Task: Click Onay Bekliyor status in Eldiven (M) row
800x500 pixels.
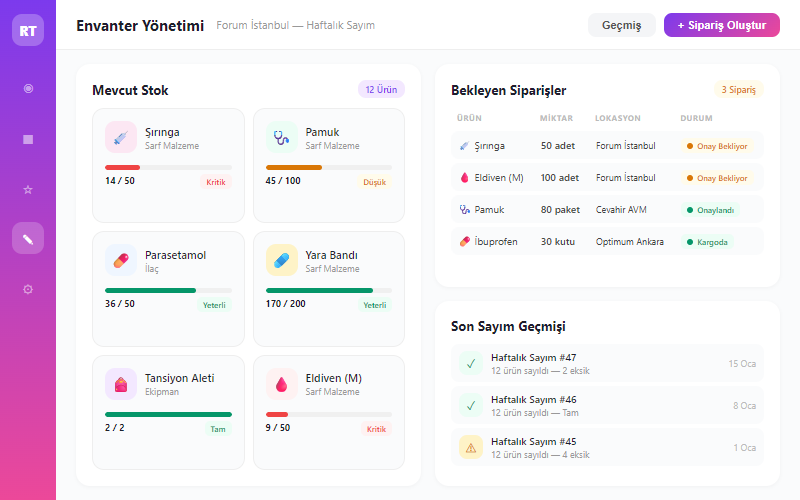Action: [x=717, y=178]
